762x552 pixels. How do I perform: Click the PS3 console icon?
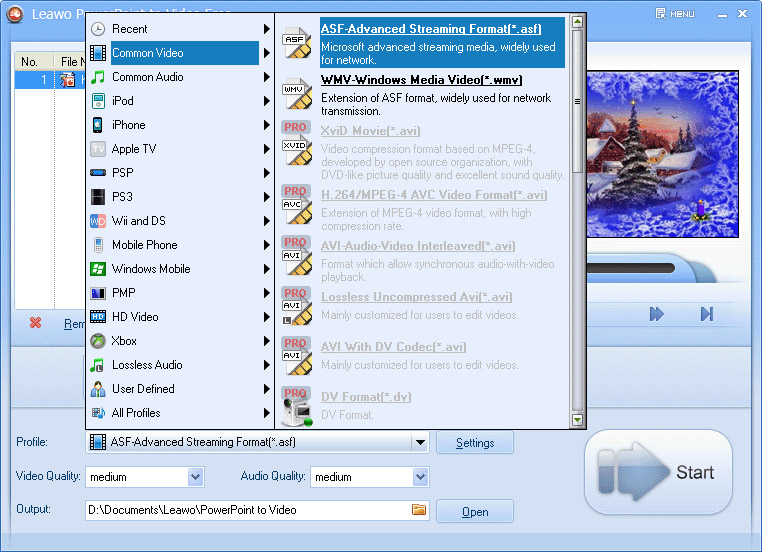[x=98, y=197]
